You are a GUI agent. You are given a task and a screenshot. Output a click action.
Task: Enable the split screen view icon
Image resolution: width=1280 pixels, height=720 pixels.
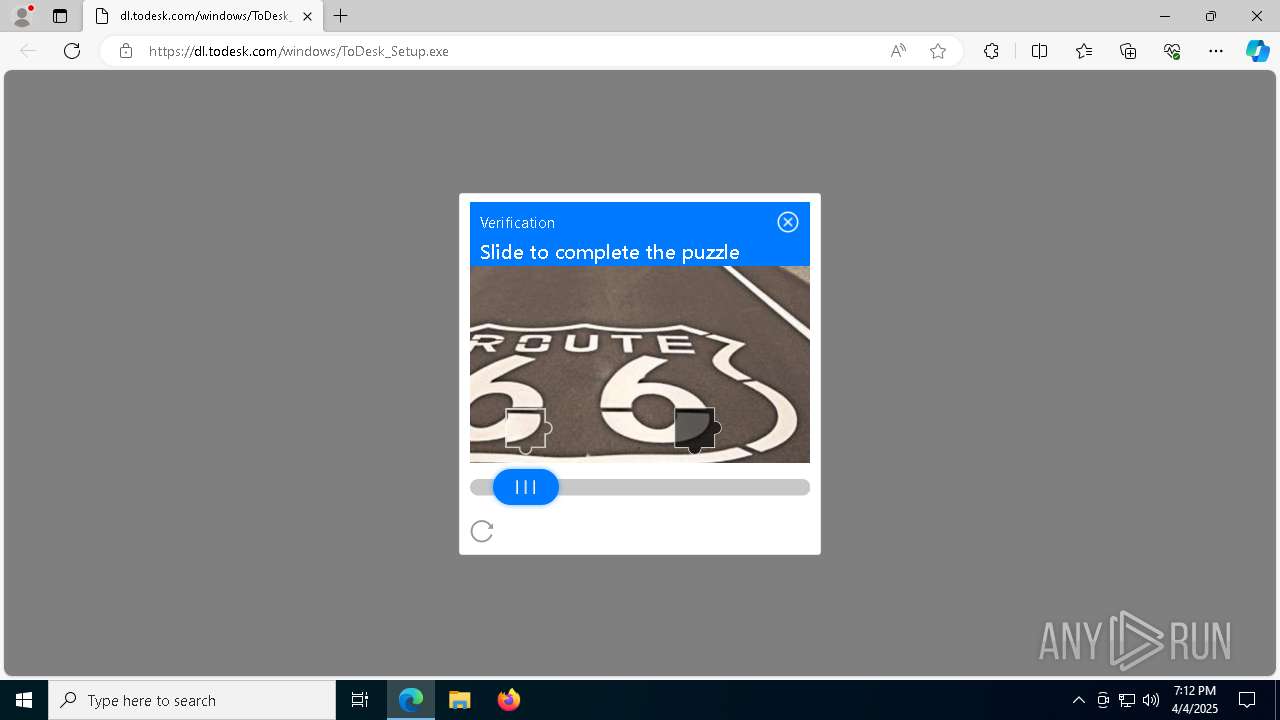(x=1039, y=51)
